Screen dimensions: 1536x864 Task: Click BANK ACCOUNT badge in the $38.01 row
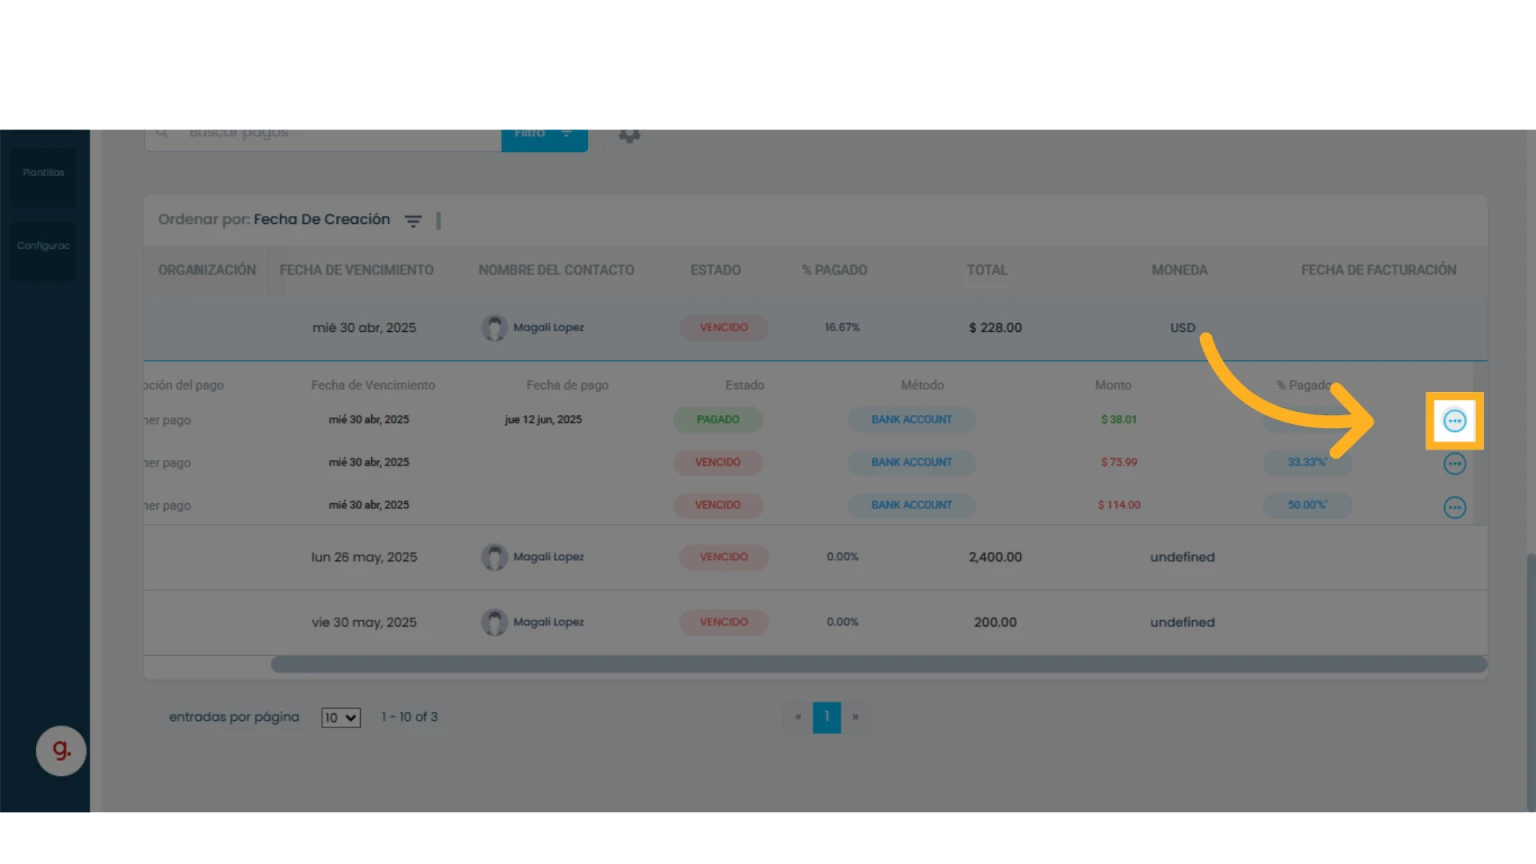(x=912, y=420)
